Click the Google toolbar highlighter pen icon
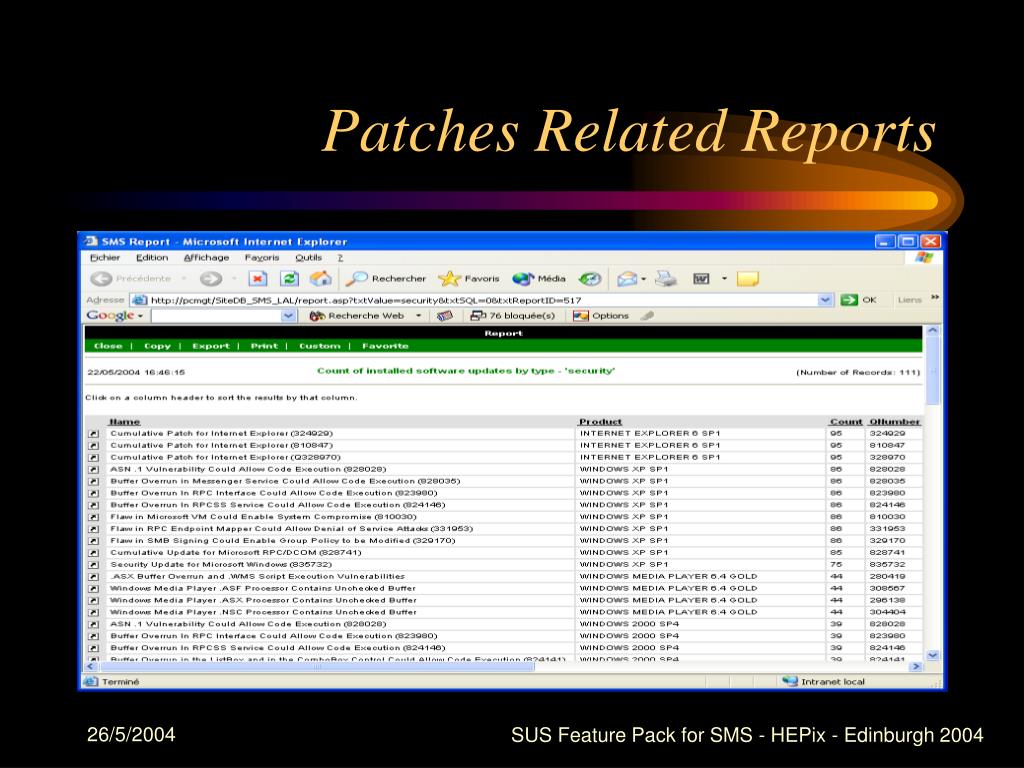This screenshot has height=768, width=1024. [647, 316]
